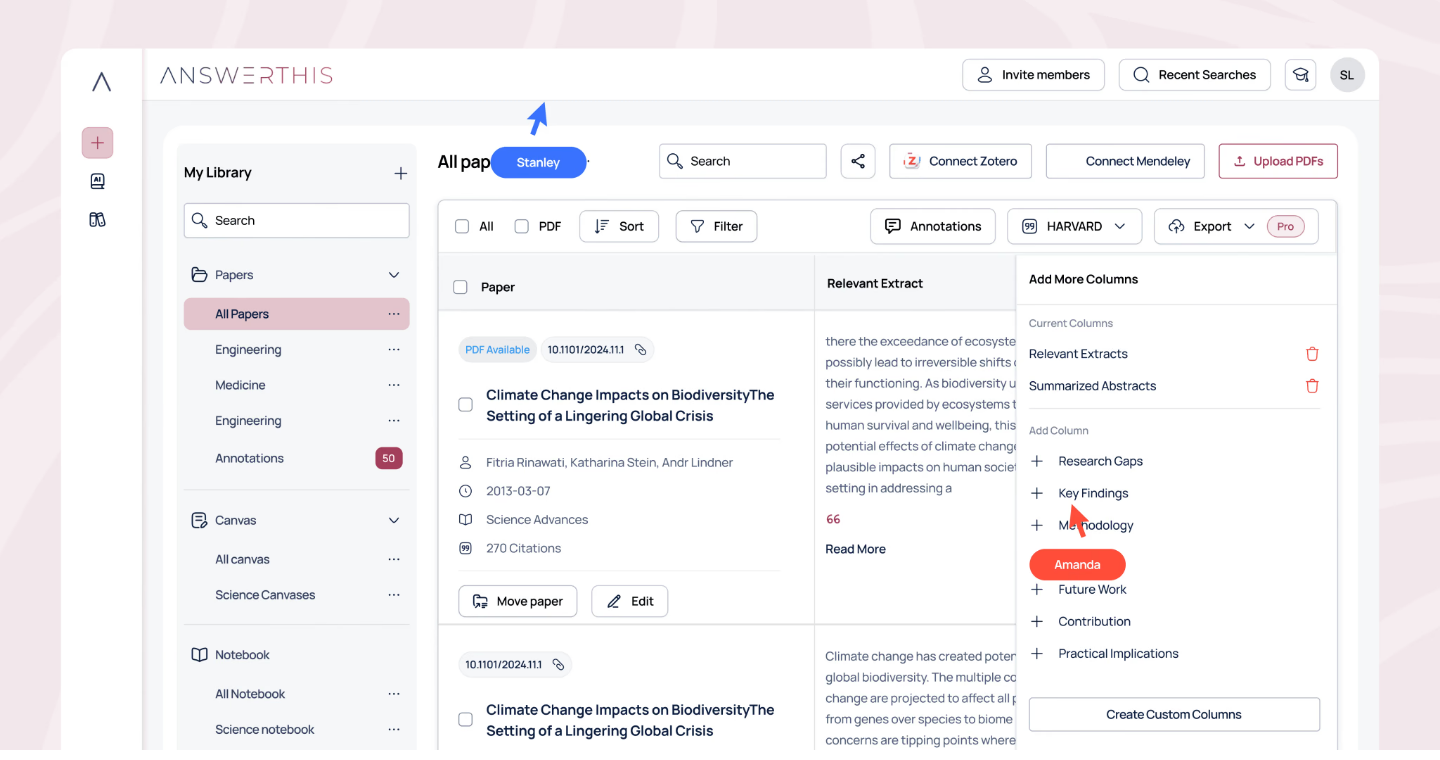Click Connect Zotero button

pyautogui.click(x=960, y=161)
